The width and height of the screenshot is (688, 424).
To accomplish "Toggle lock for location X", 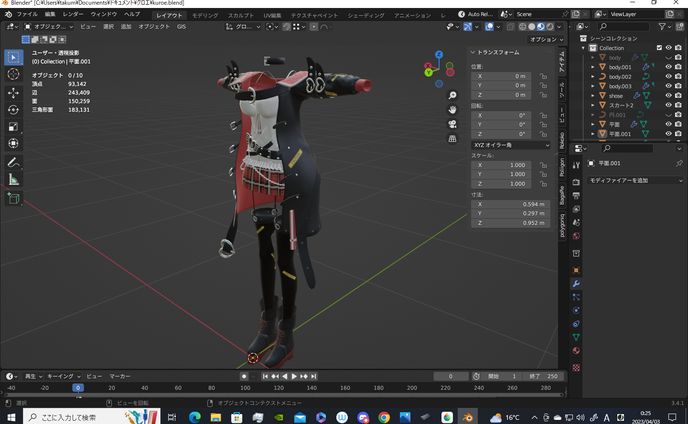I will click(x=543, y=76).
